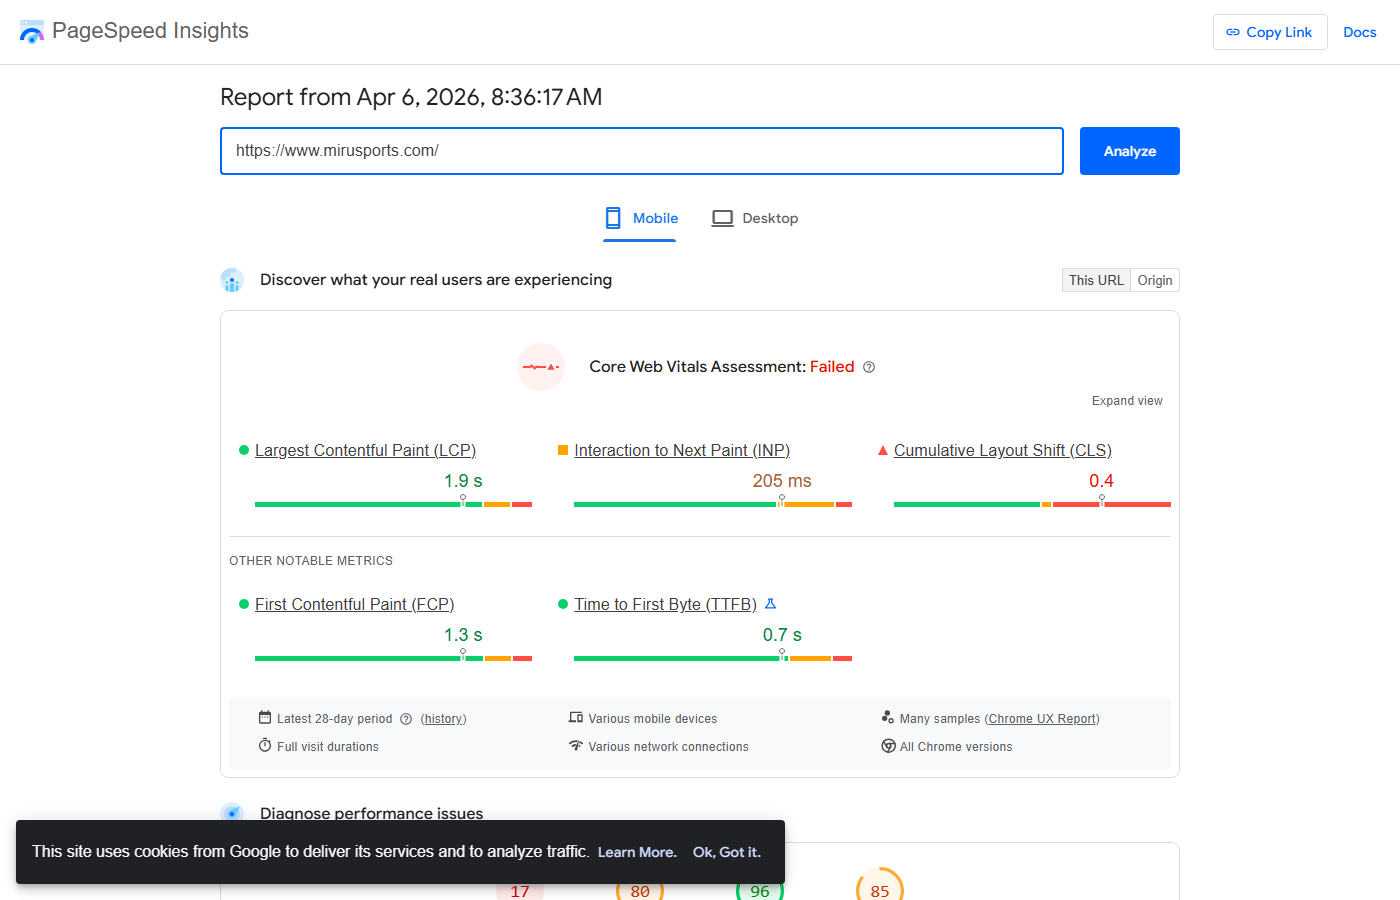Click the Chrome icon beside All Chrome versions
The image size is (1400, 900).
coord(888,746)
